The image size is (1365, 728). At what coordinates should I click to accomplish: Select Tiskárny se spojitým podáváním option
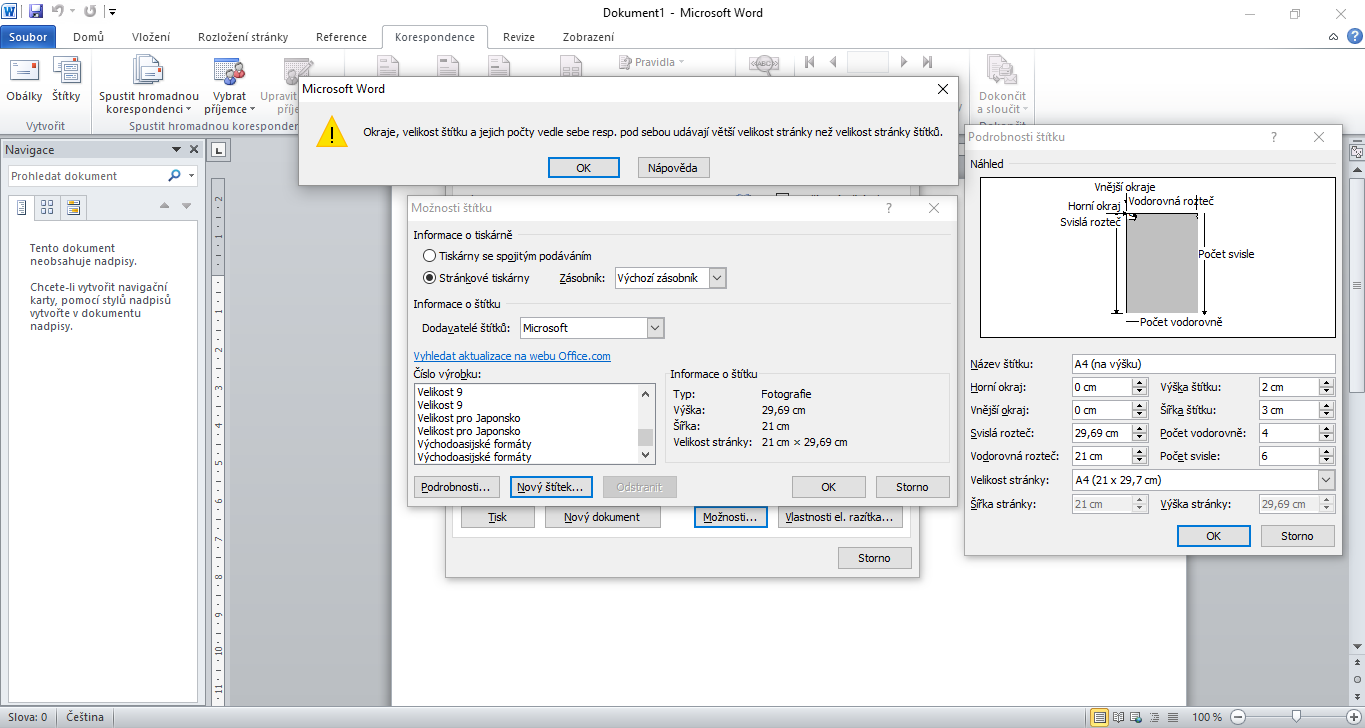pyautogui.click(x=429, y=256)
